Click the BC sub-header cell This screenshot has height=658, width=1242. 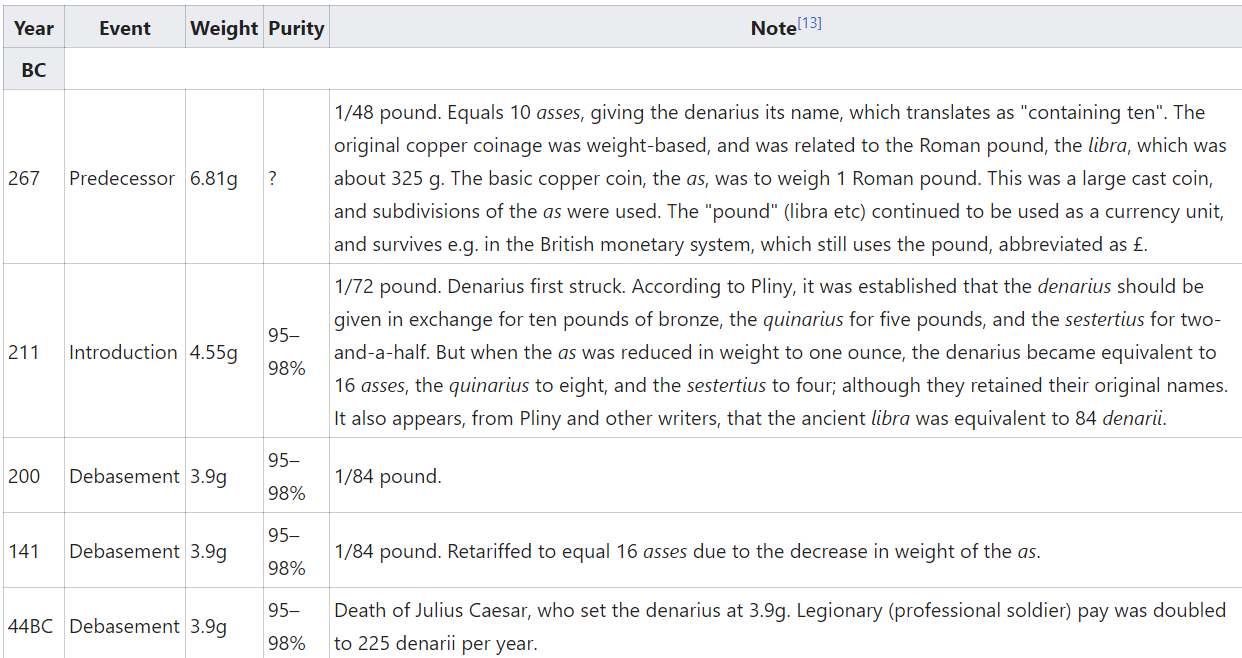tap(33, 70)
